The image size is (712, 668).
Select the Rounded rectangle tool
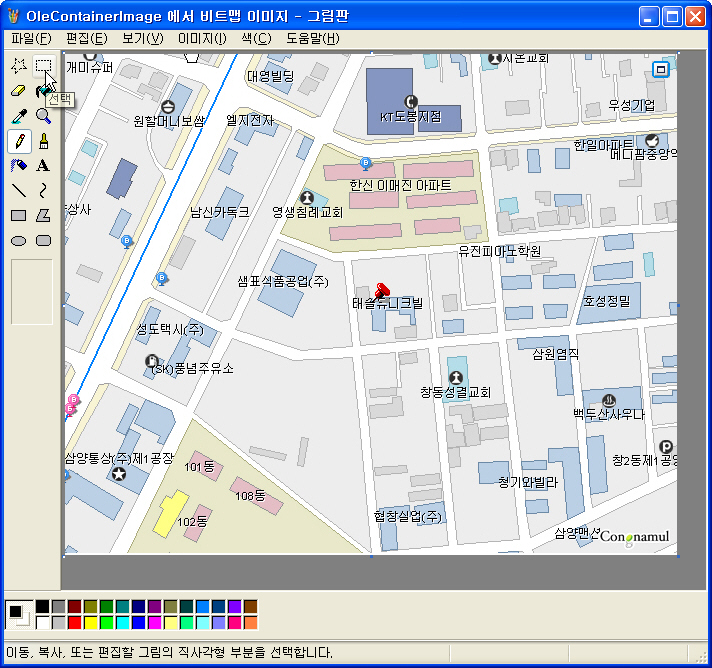pyautogui.click(x=44, y=240)
